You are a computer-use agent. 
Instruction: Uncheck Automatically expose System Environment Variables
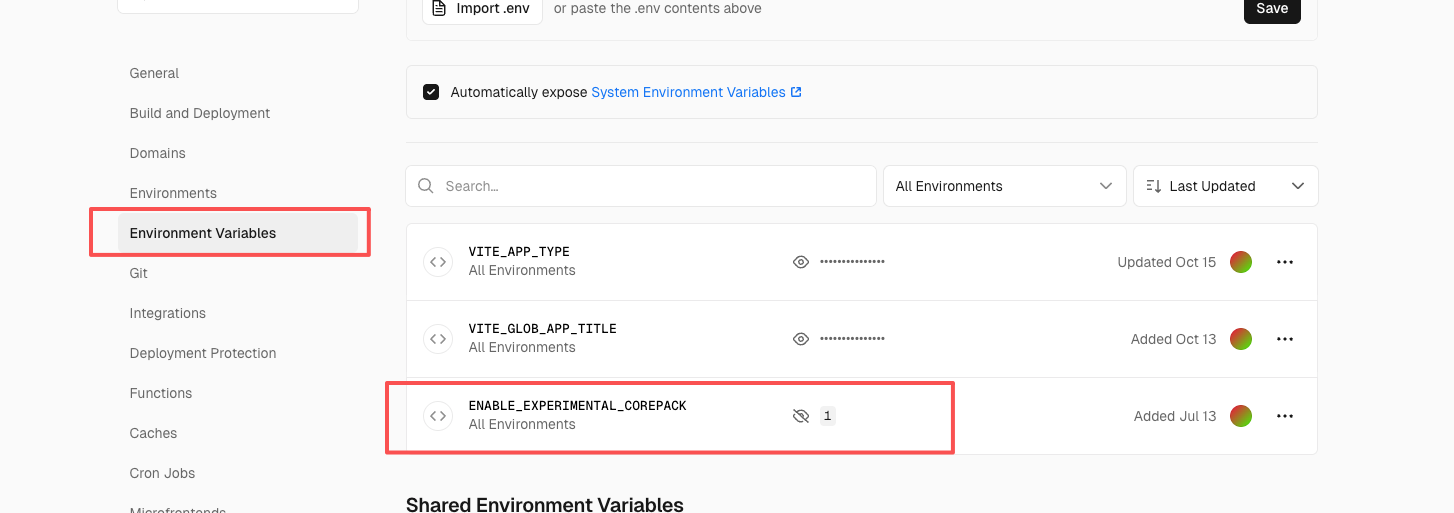[x=431, y=92]
